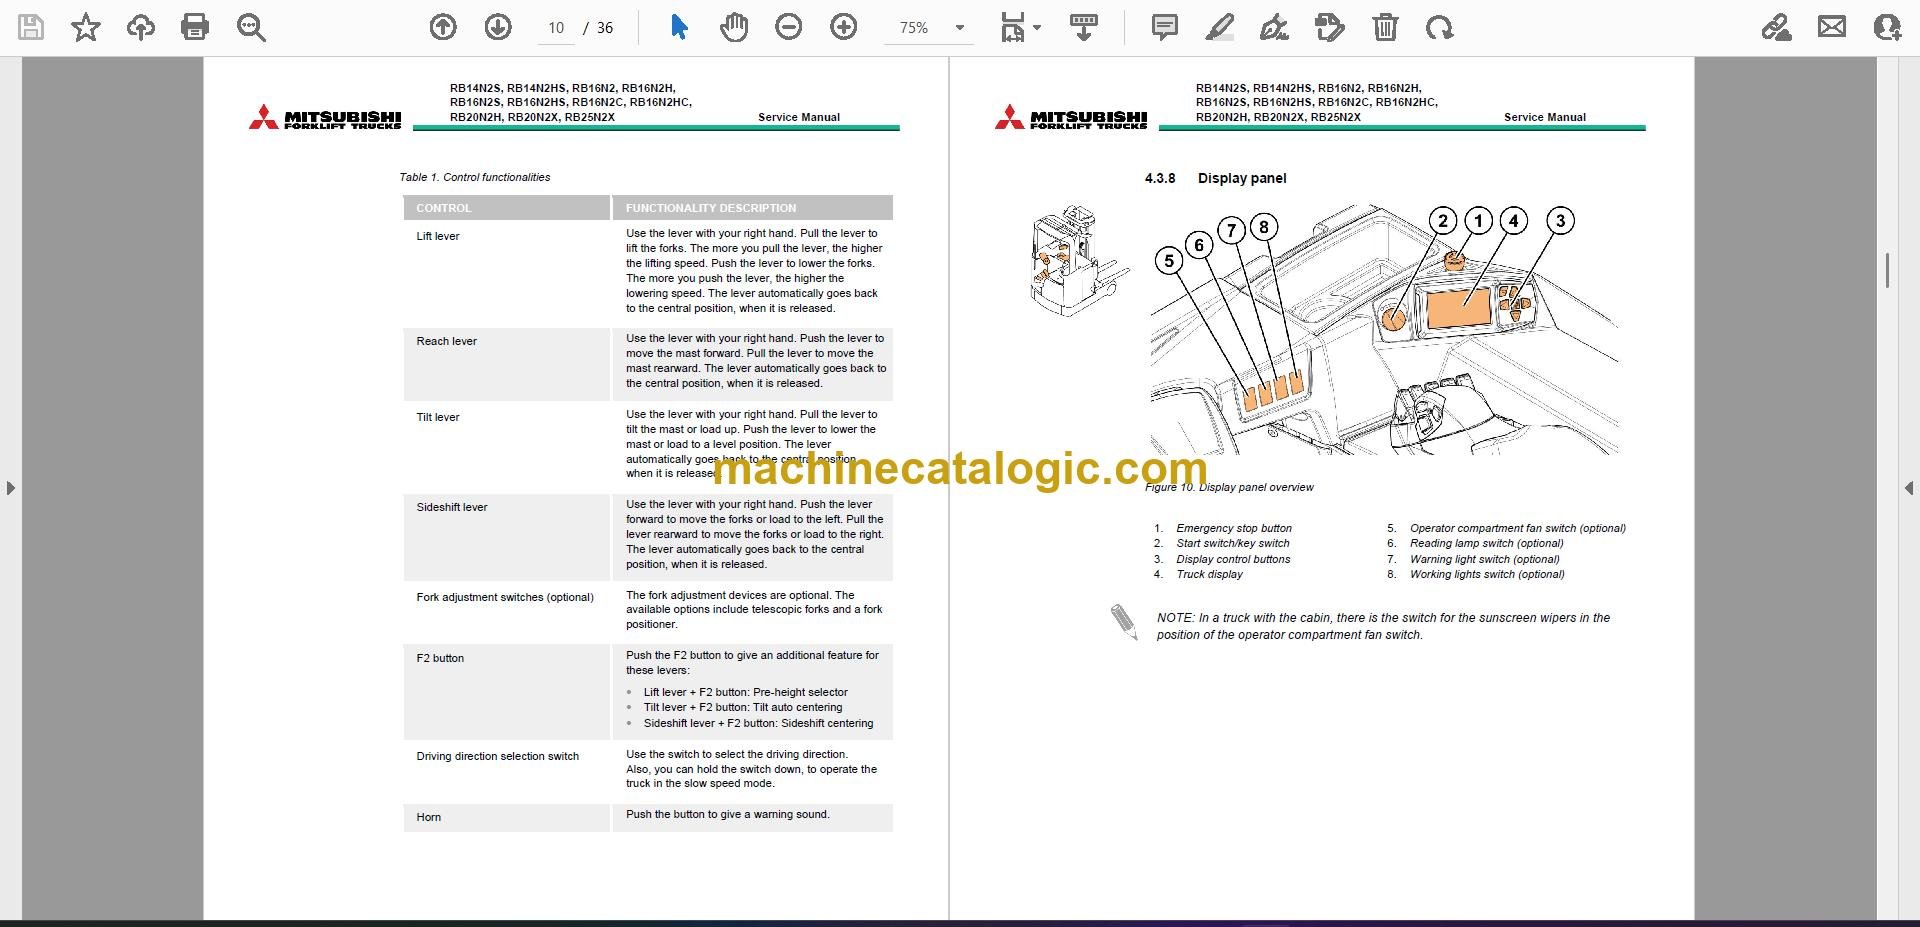Click the vertical scrollbar thumb

[x=1887, y=271]
